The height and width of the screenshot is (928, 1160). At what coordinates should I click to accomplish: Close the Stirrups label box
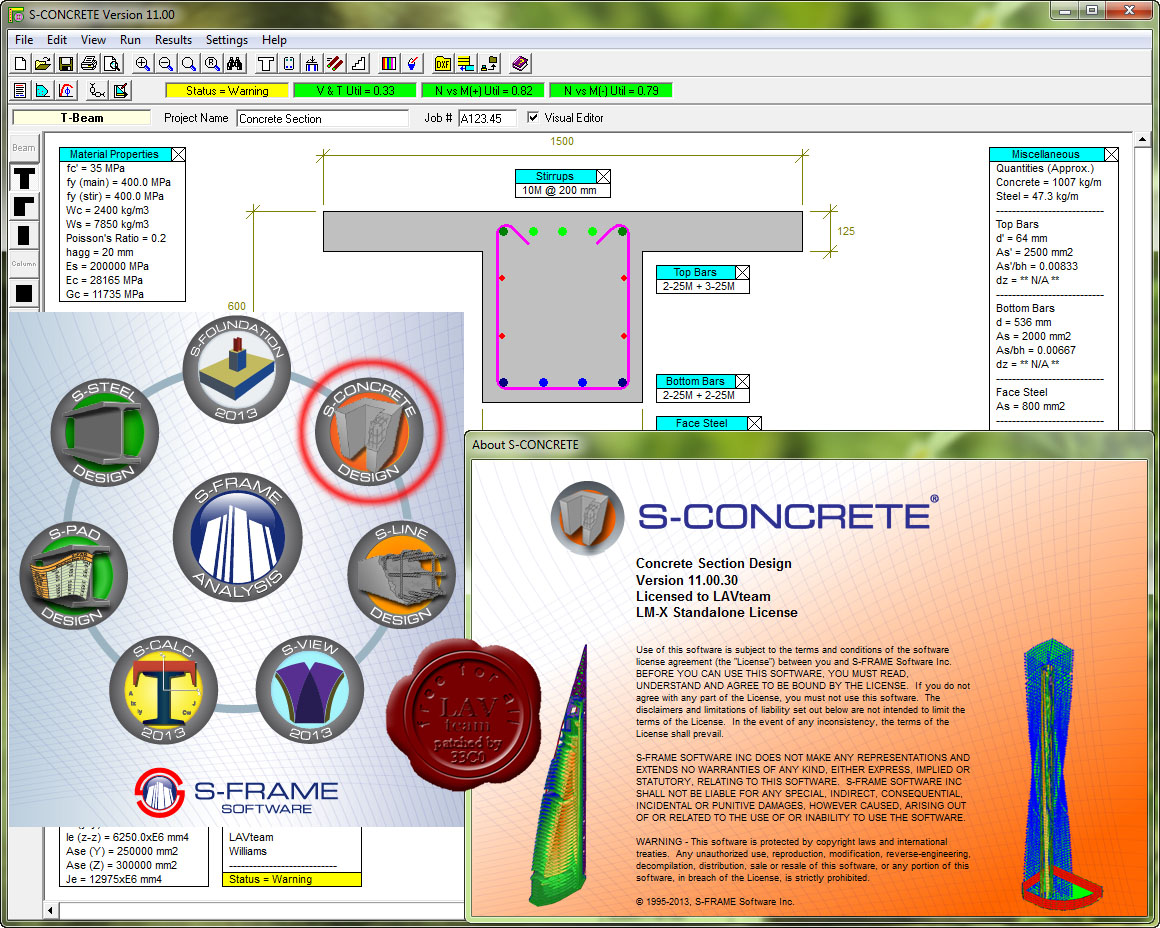pyautogui.click(x=604, y=176)
